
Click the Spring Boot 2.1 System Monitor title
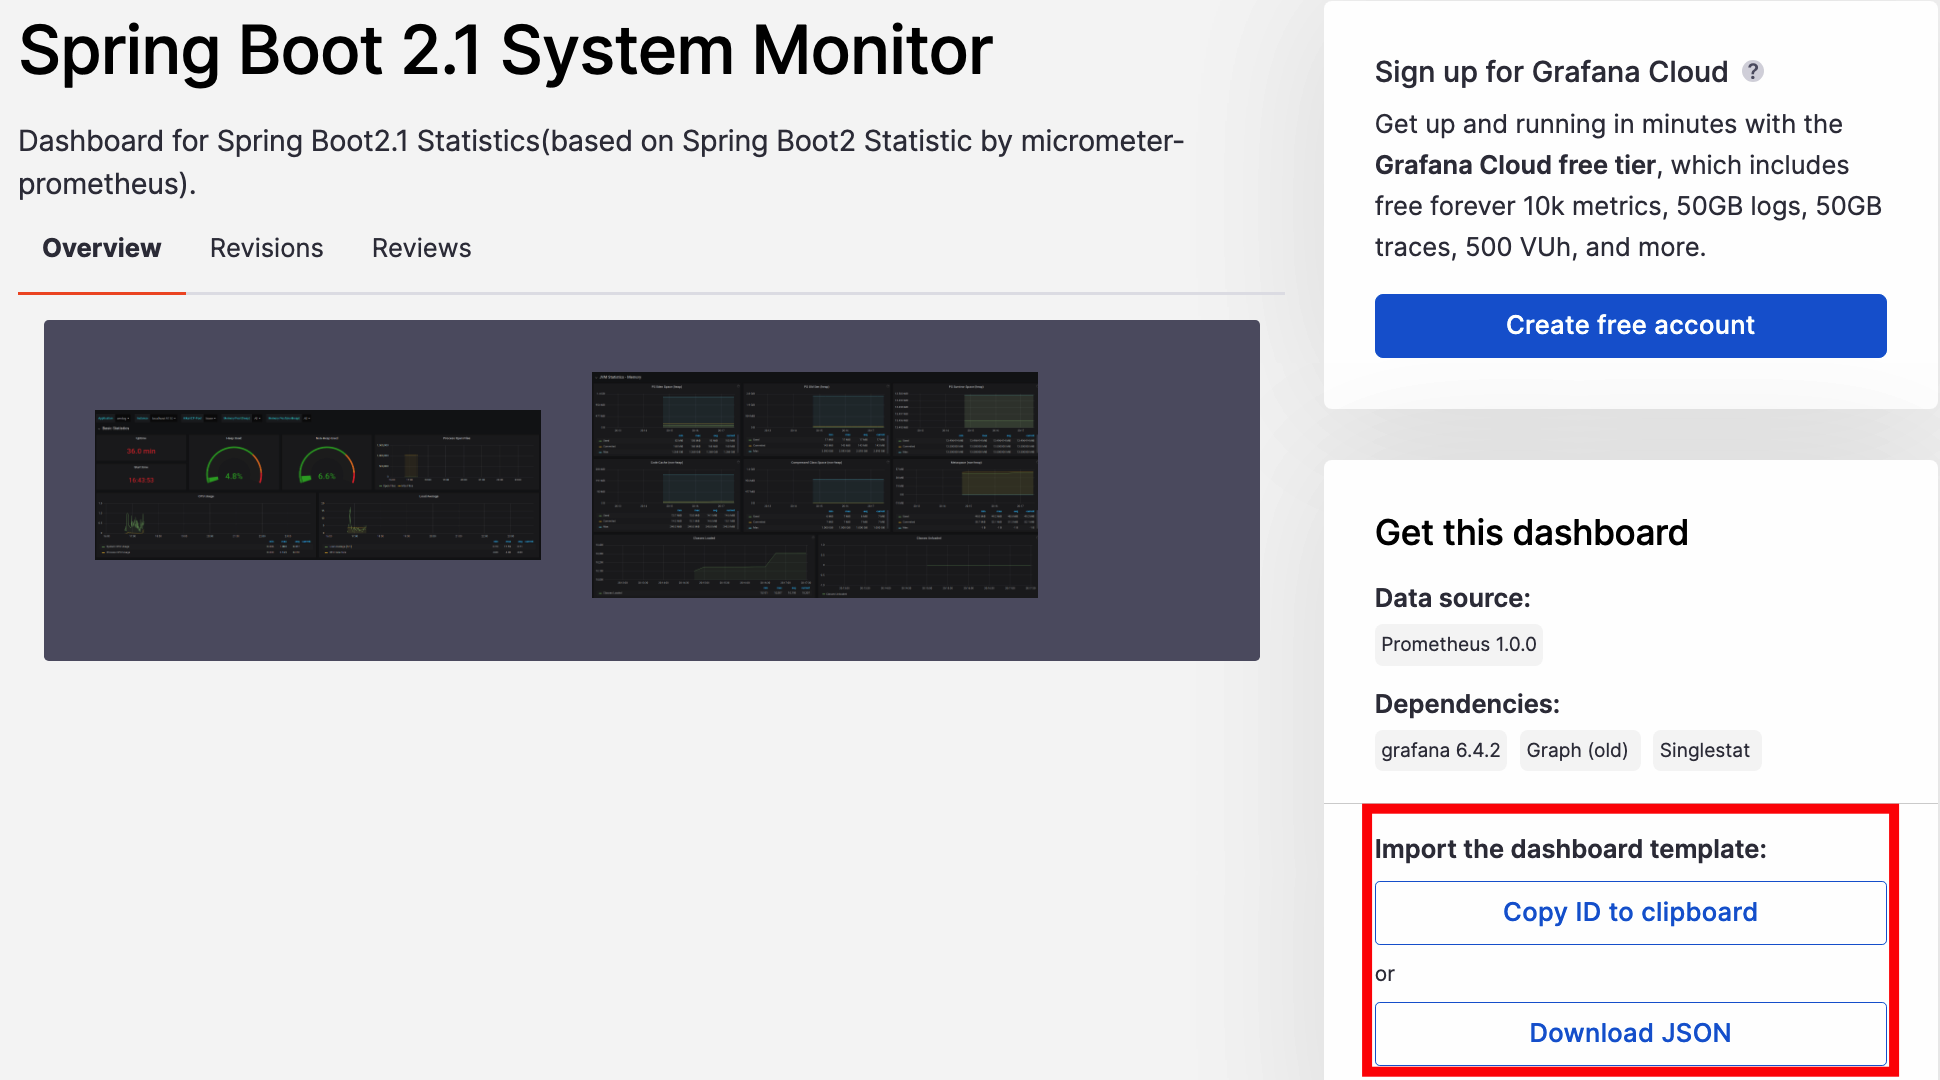[x=505, y=50]
